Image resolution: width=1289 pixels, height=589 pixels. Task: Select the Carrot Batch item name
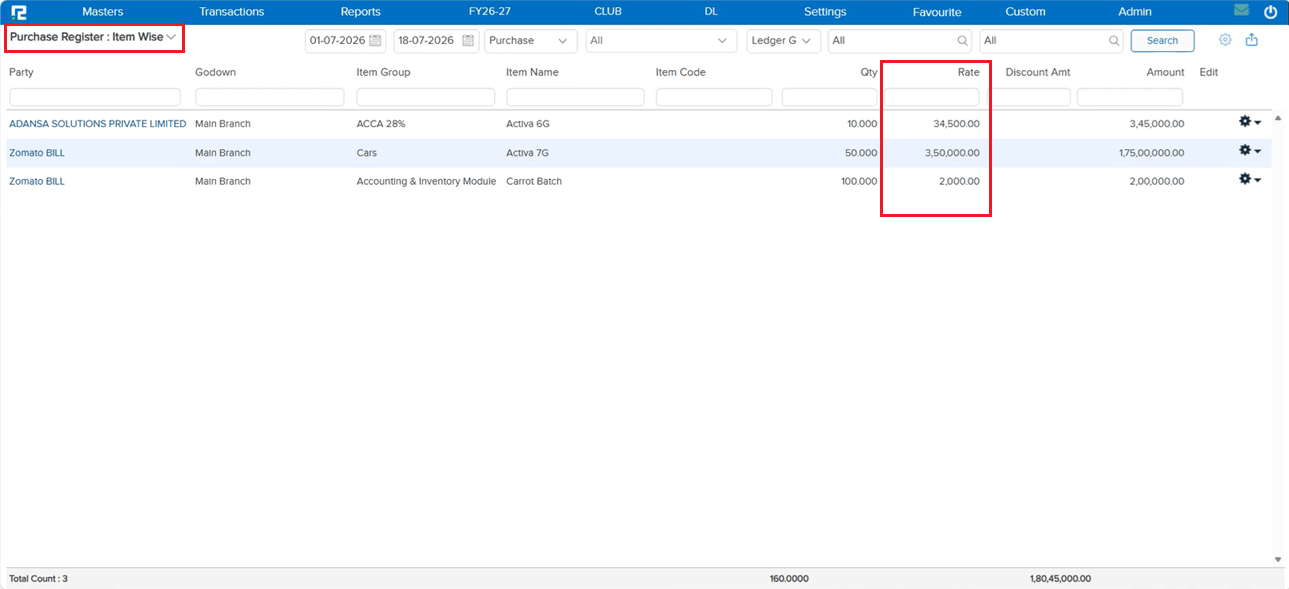[x=534, y=181]
